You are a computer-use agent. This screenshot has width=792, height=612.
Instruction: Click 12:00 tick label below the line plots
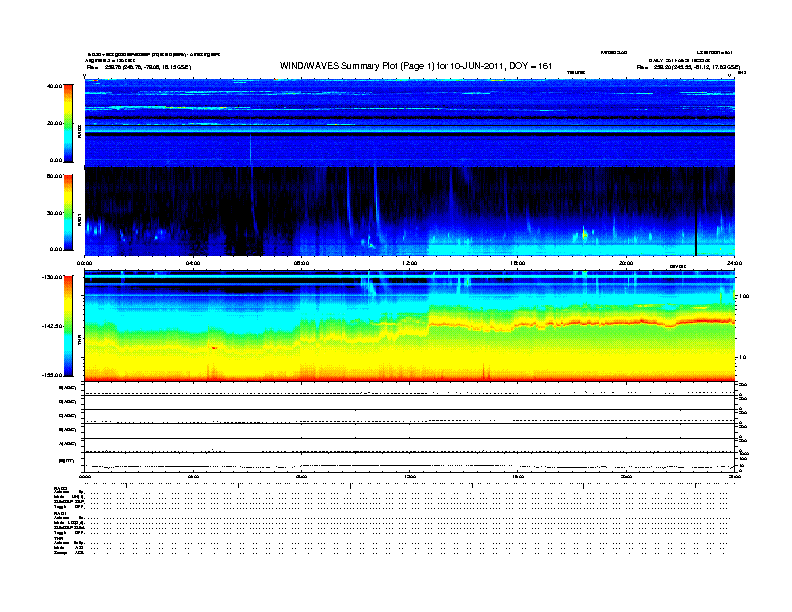(410, 476)
